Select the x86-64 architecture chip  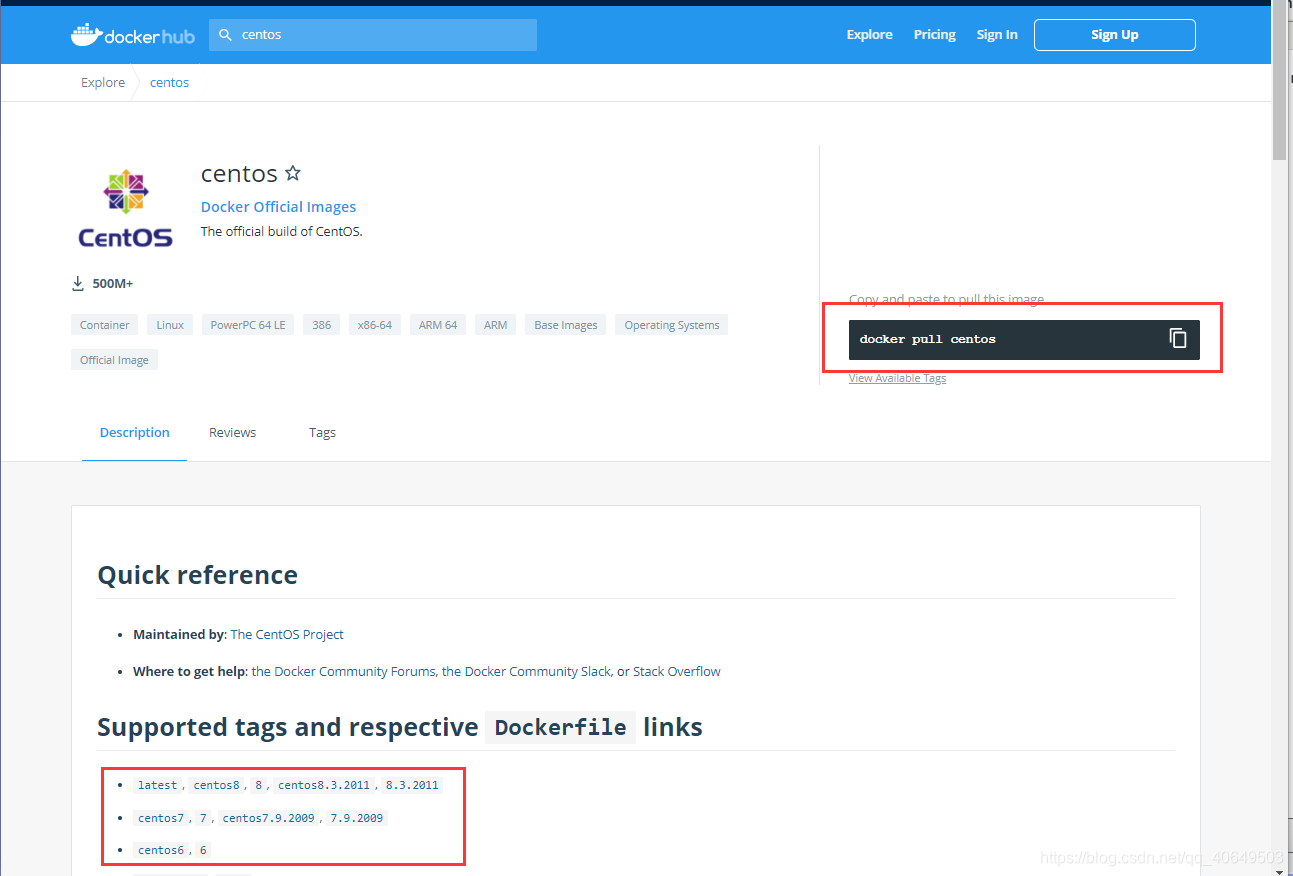tap(375, 325)
